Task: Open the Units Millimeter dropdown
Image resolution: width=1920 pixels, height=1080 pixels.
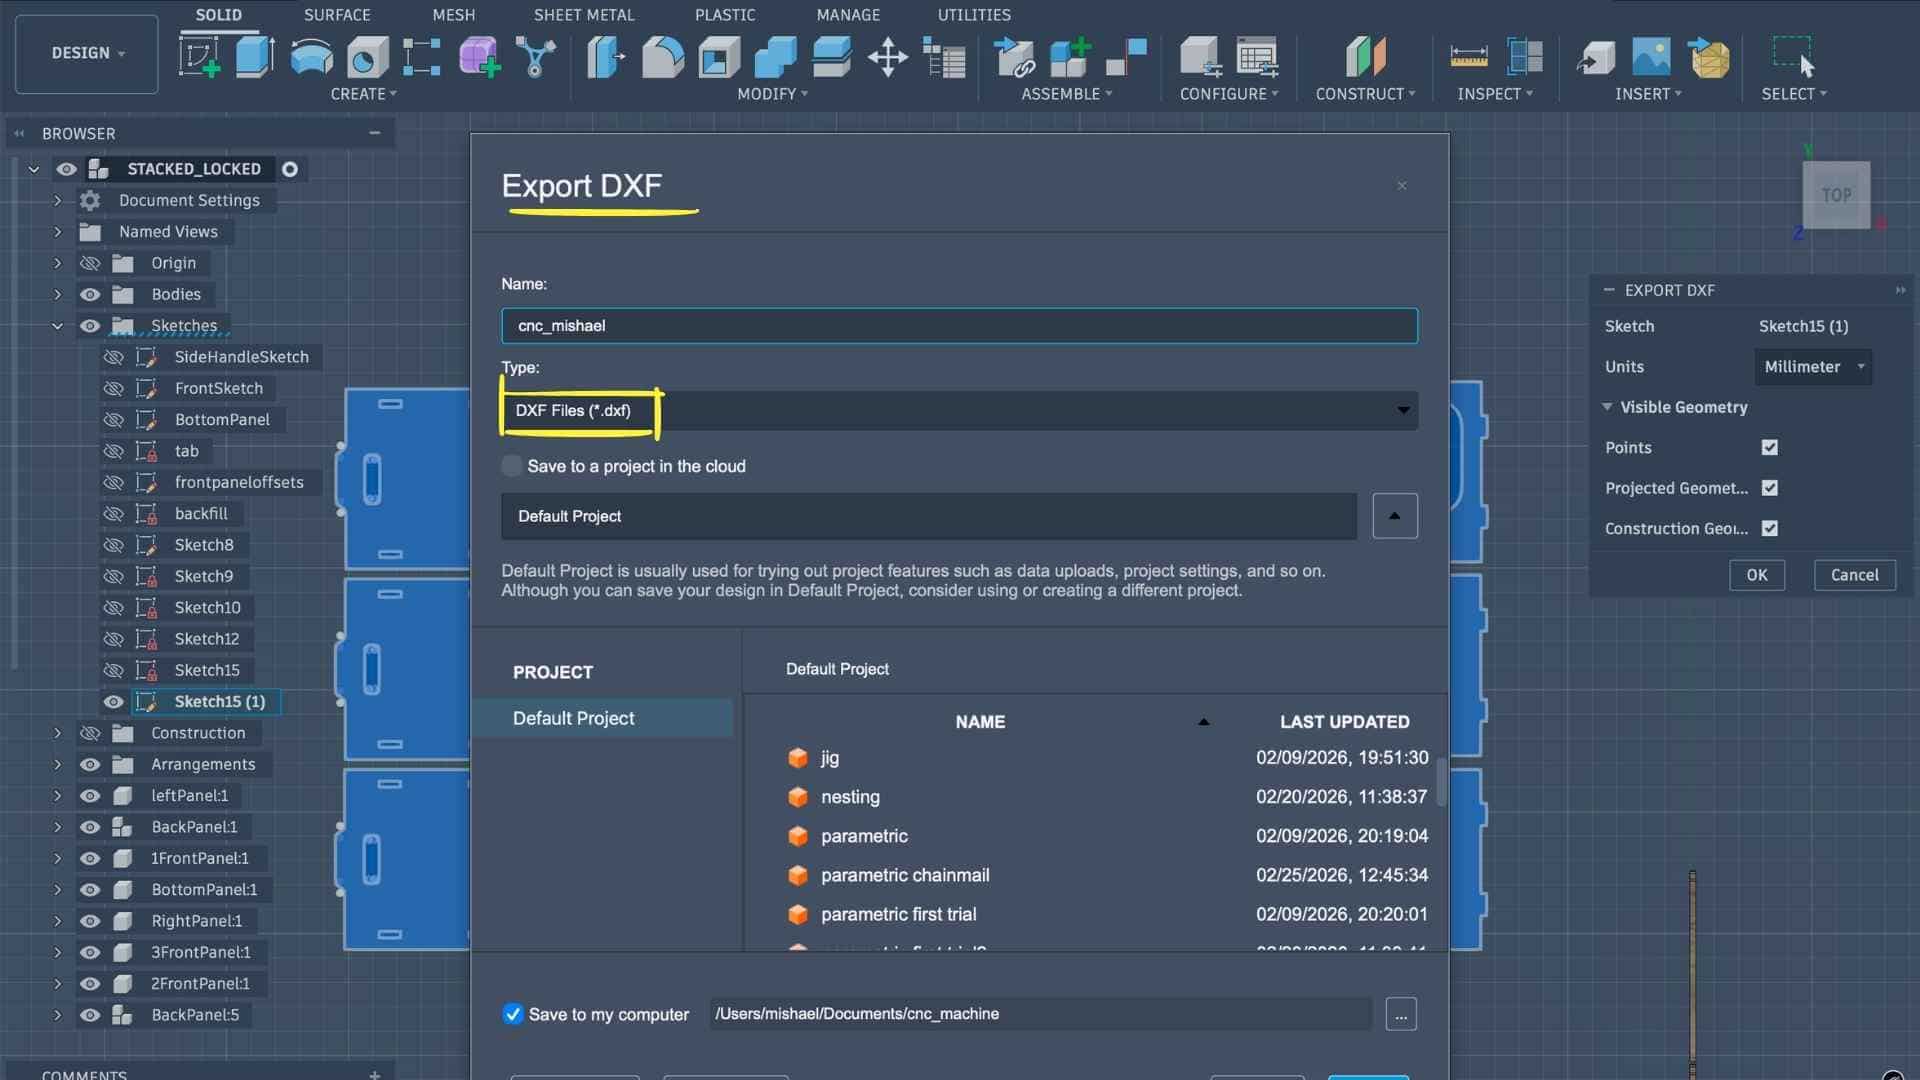Action: pos(1813,367)
